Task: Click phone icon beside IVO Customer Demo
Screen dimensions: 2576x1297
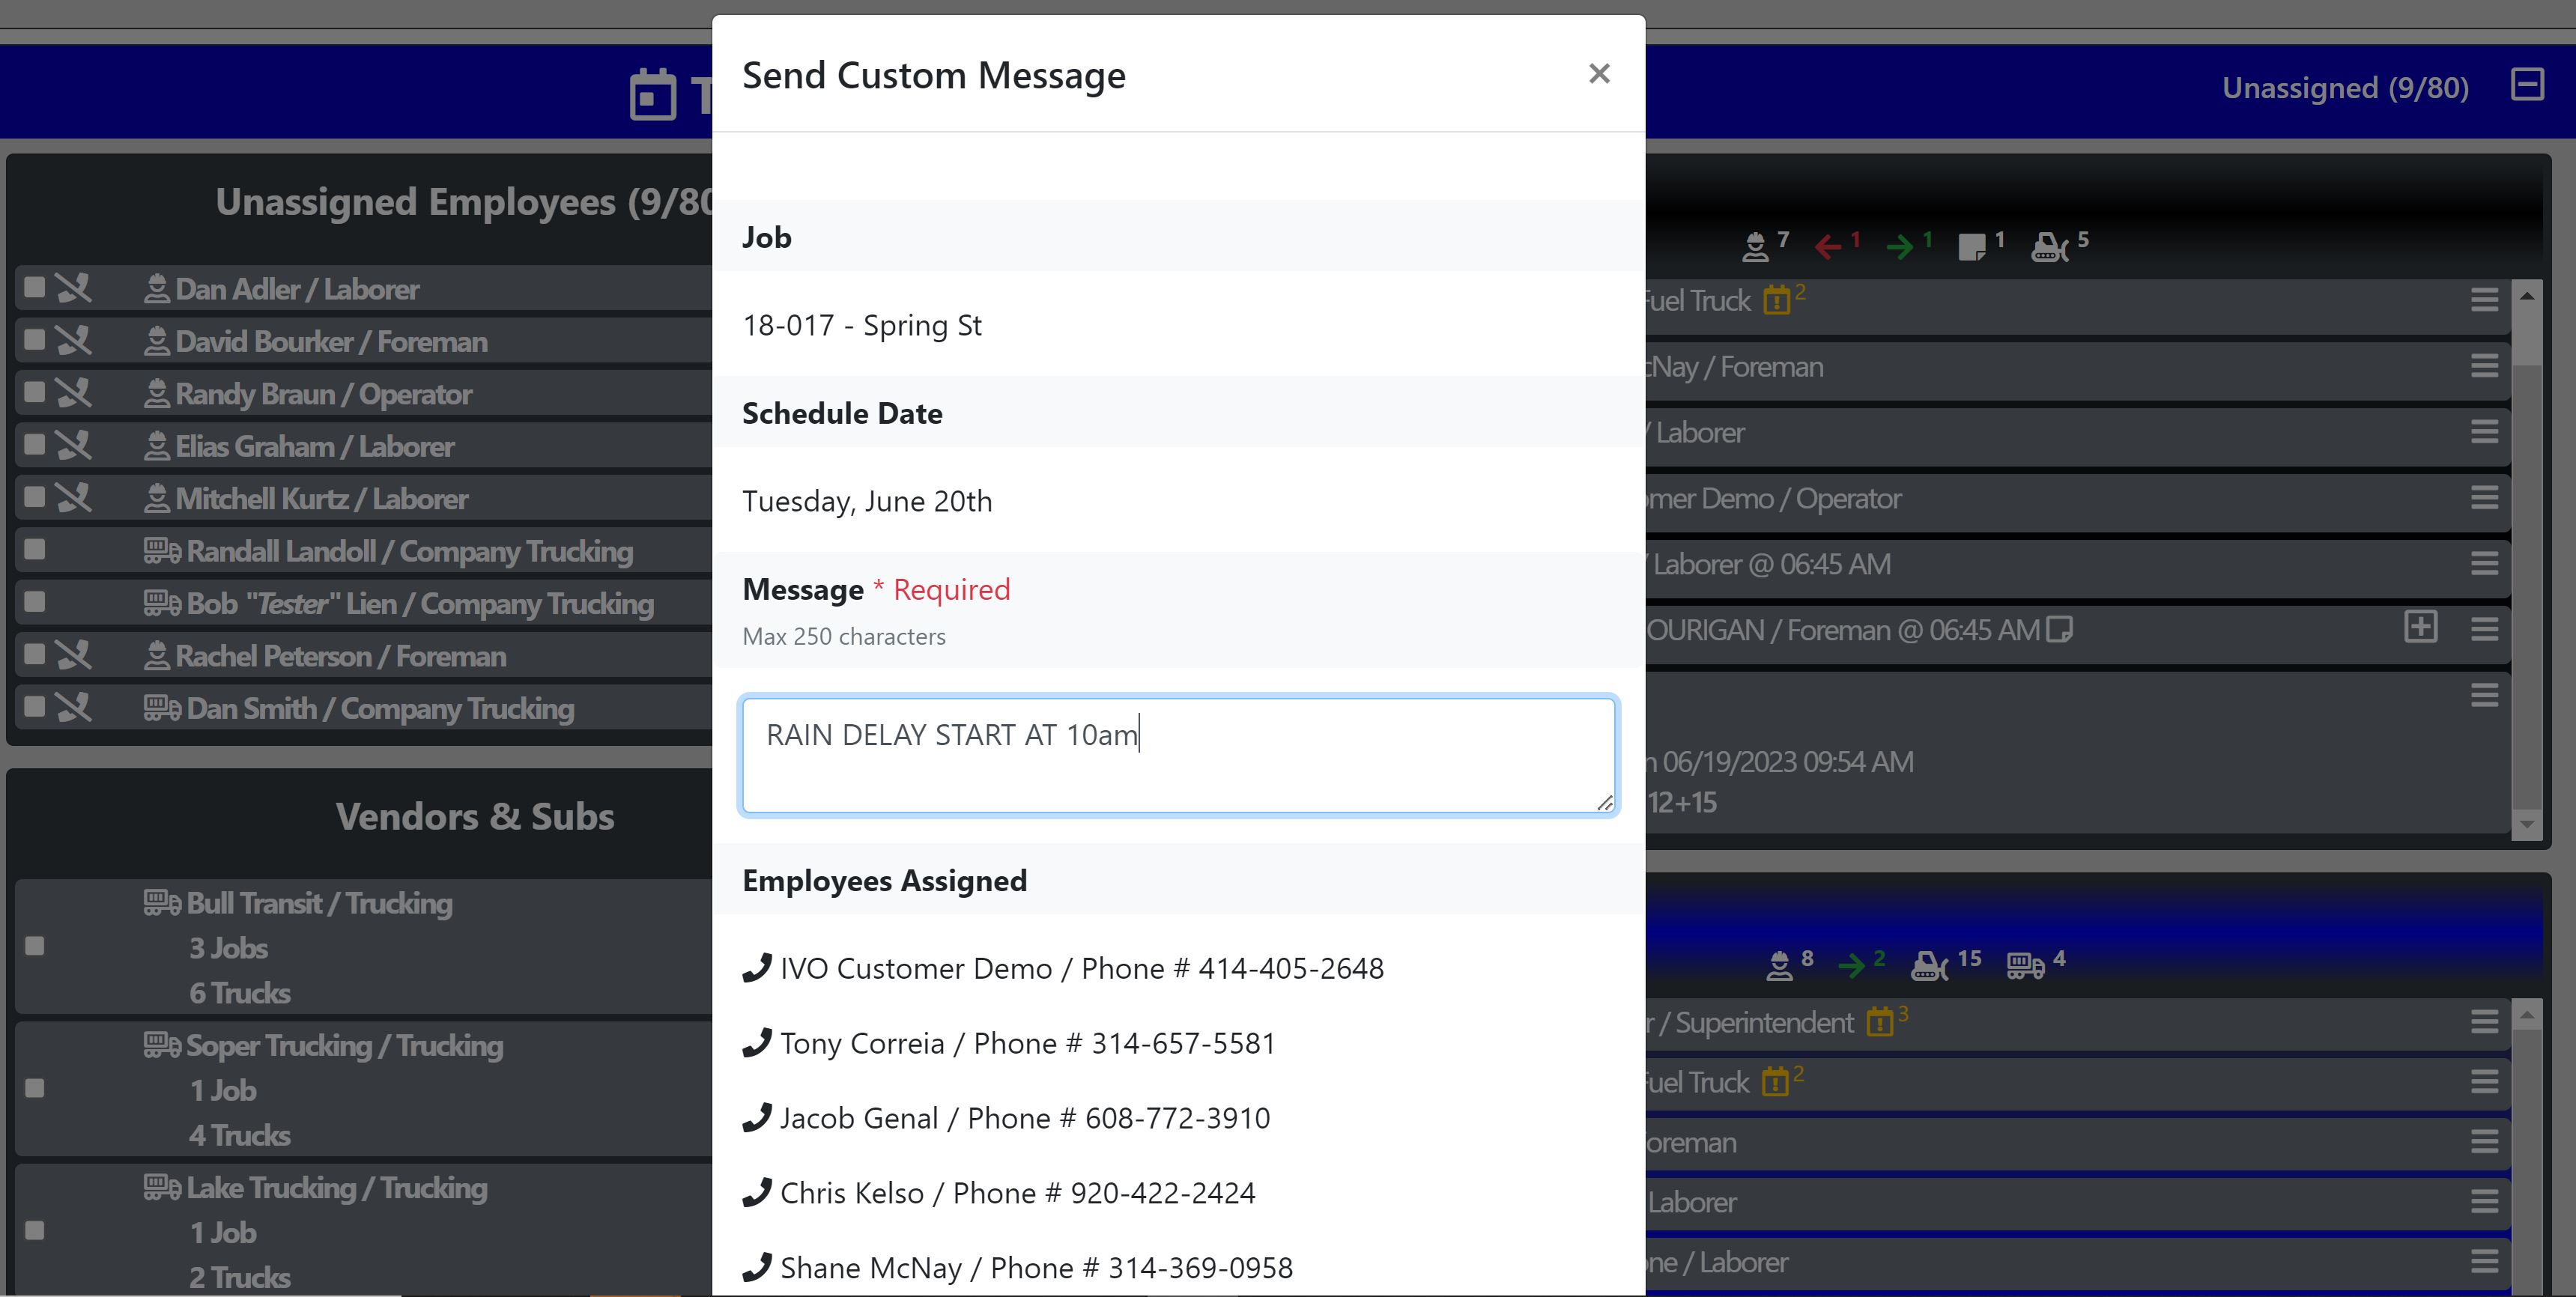Action: click(x=756, y=967)
